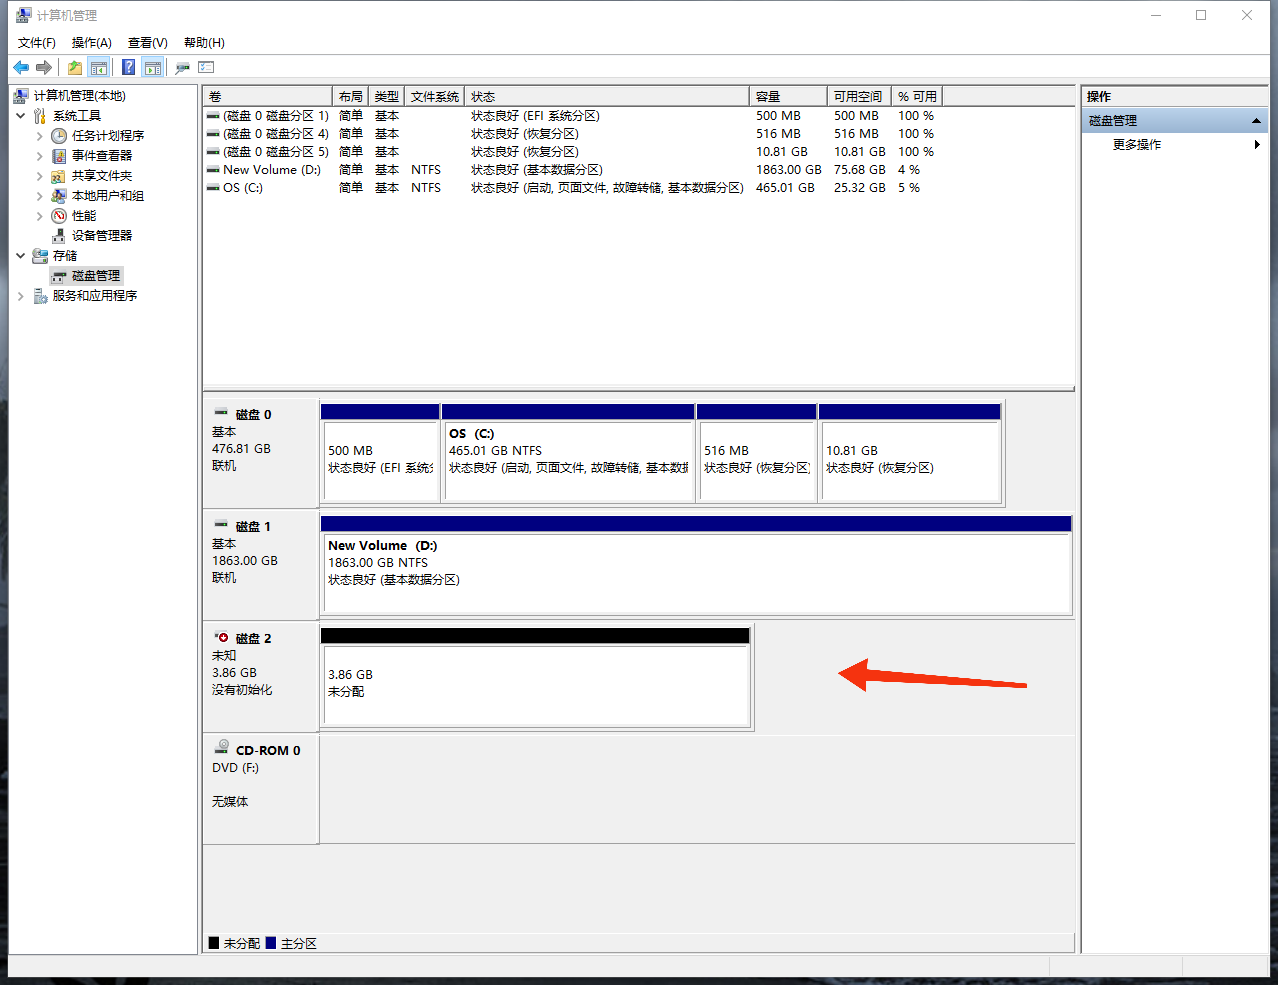This screenshot has height=985, width=1278.
Task: Toggle the Show/Hide Action Pane button
Action: pyautogui.click(x=153, y=68)
